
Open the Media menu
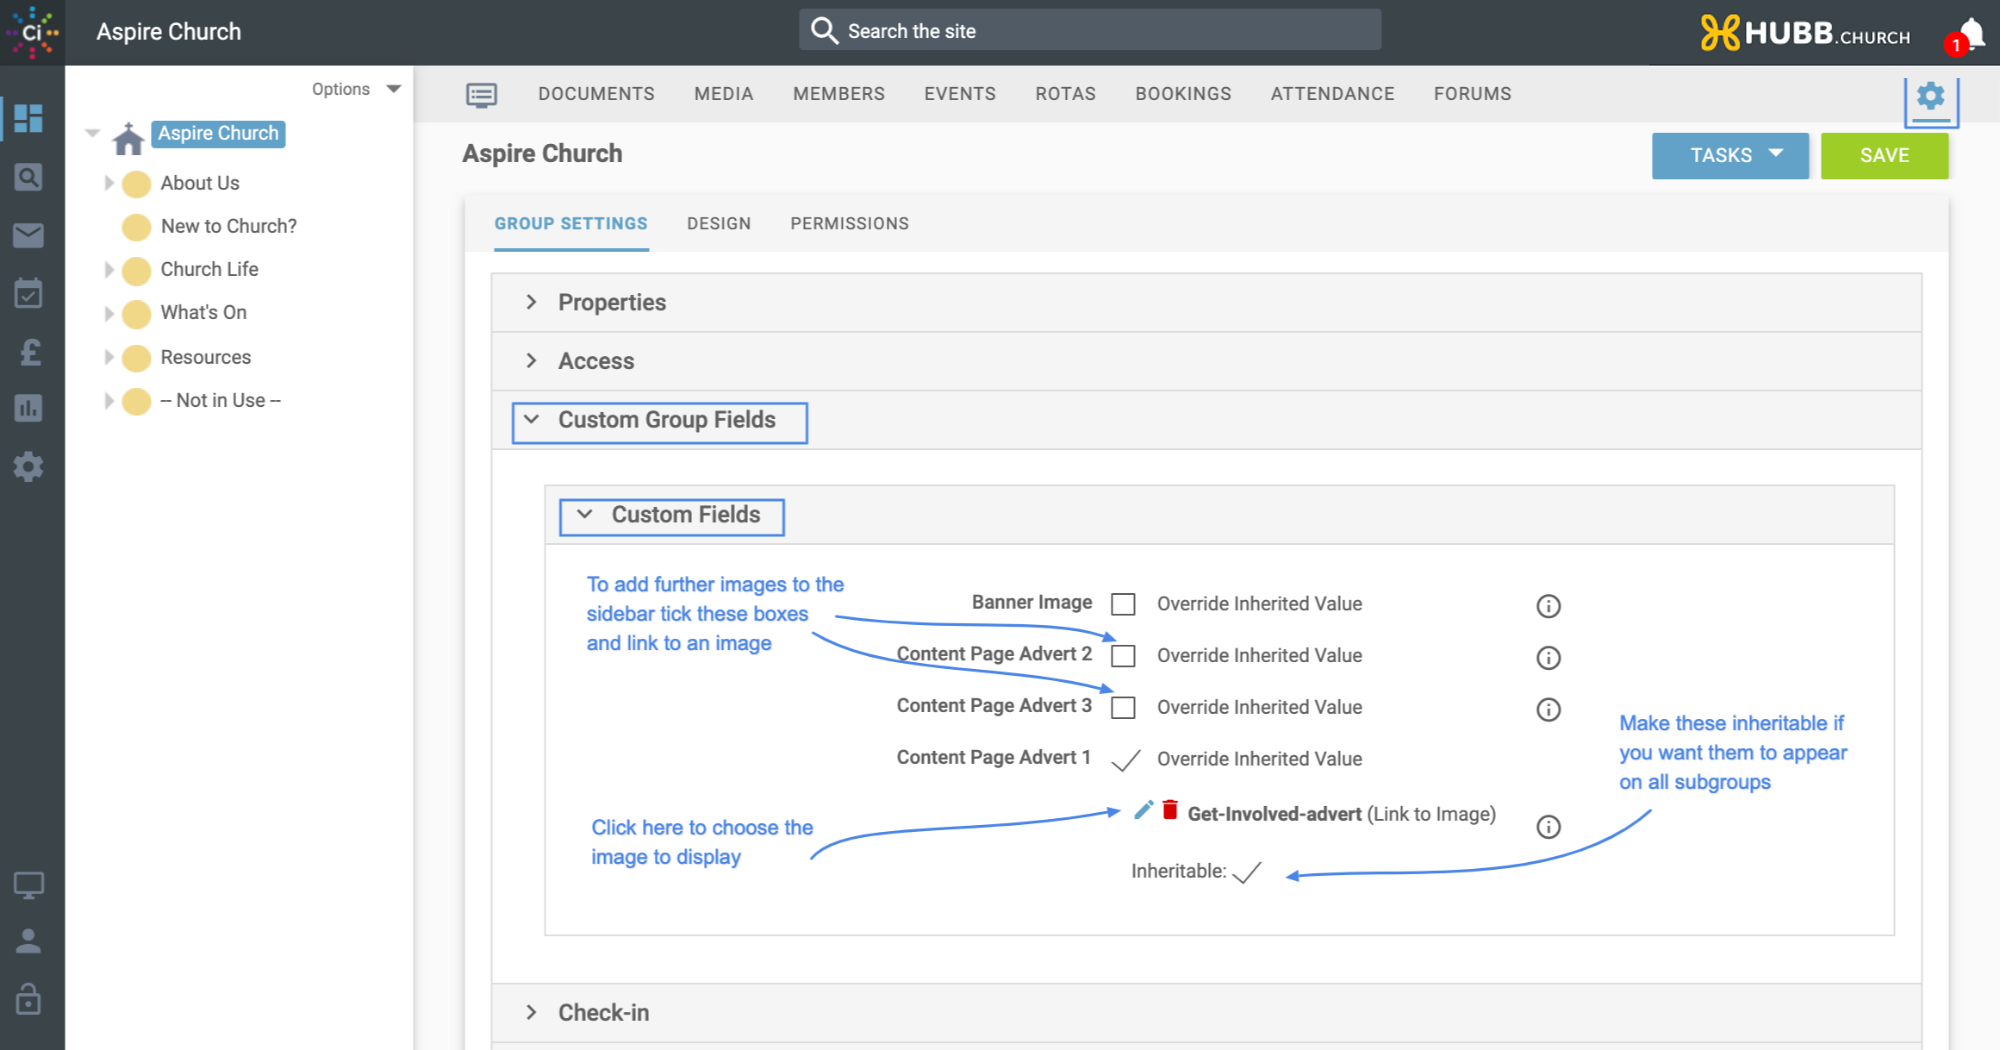coord(724,94)
